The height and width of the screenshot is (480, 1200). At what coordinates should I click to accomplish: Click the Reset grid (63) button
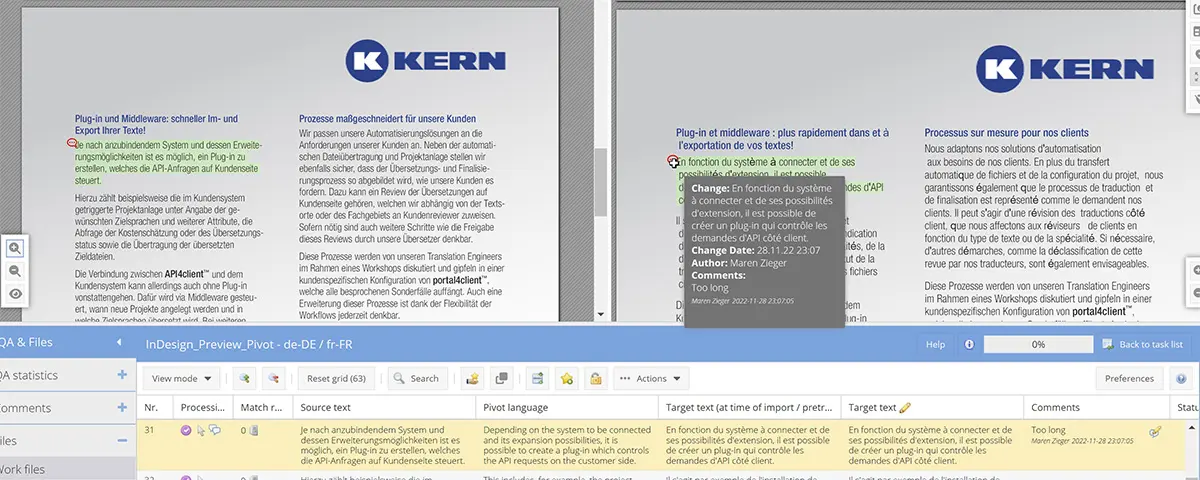pos(336,379)
